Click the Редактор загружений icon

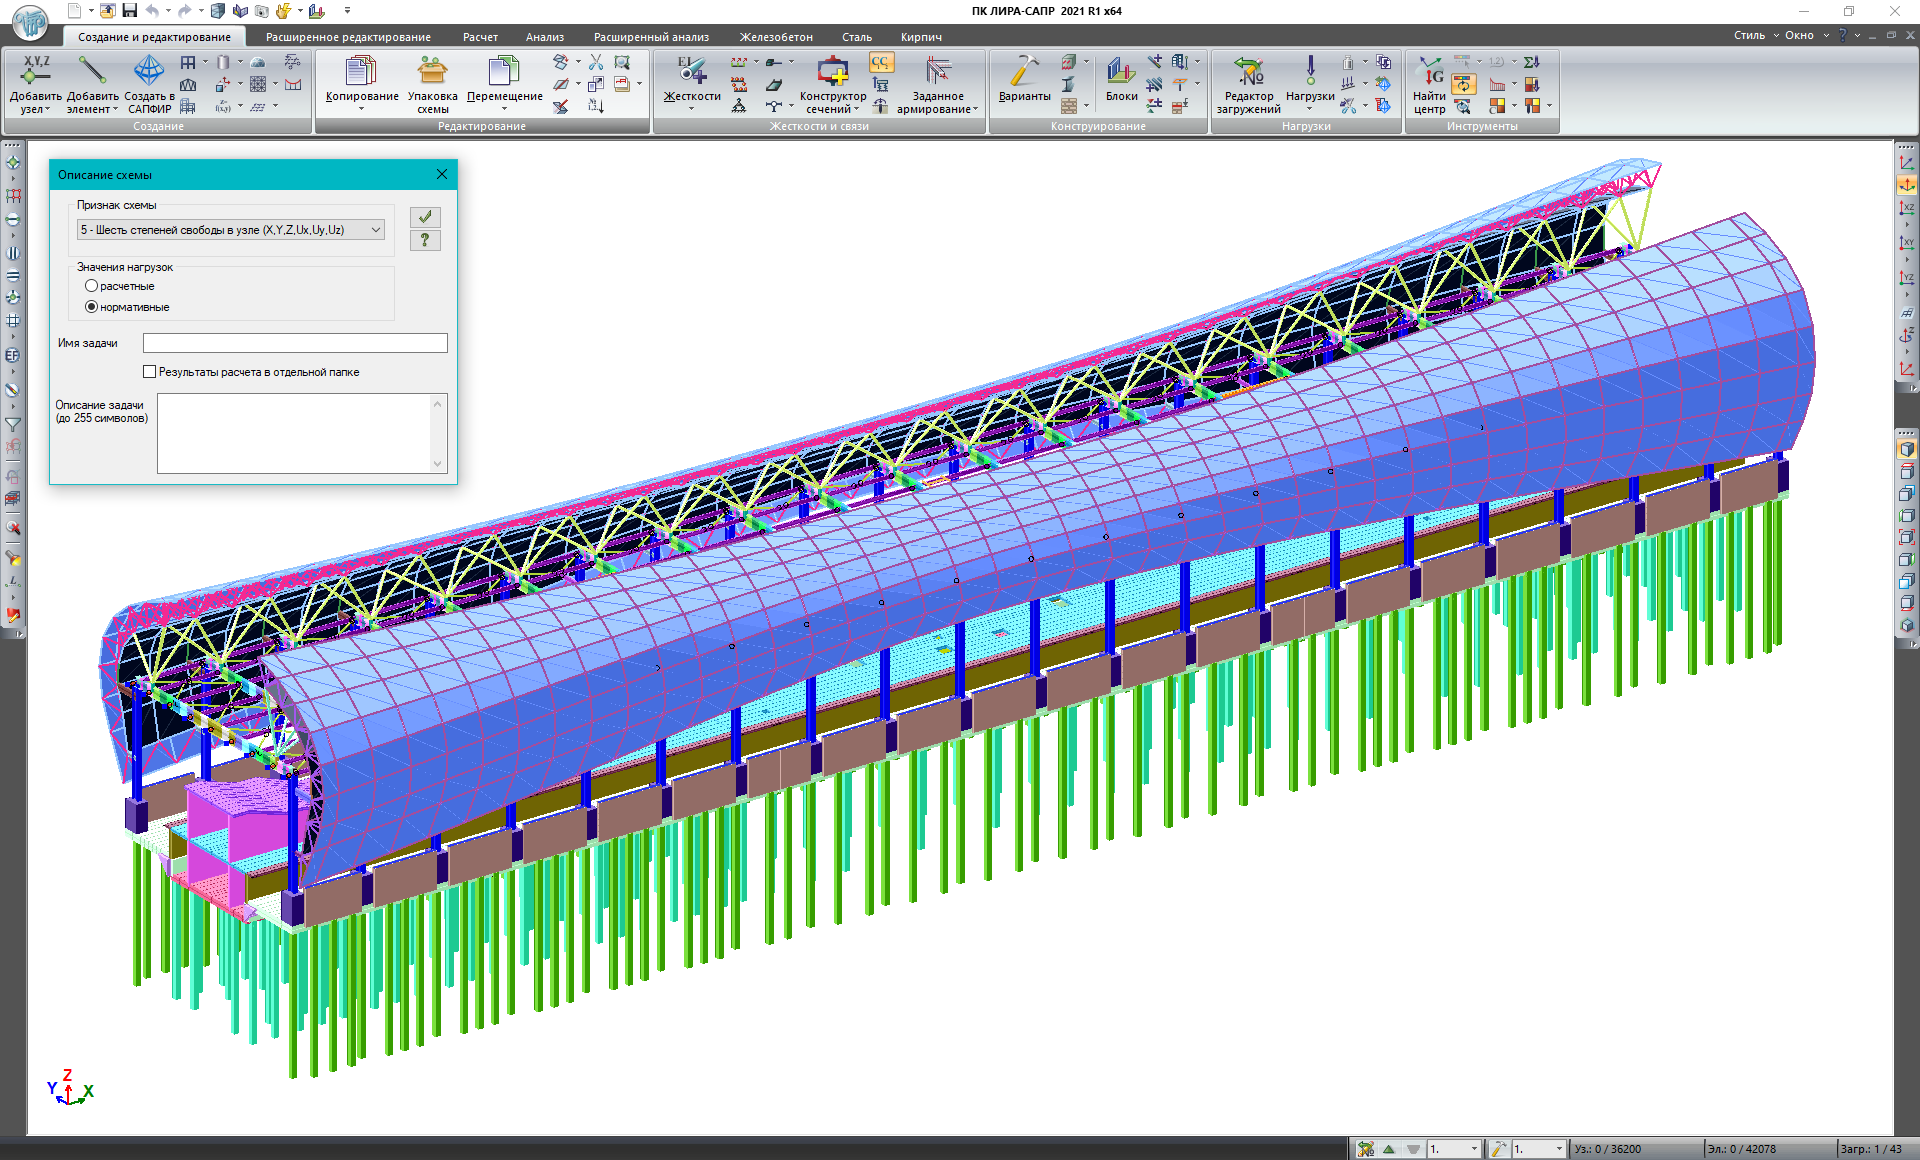click(1248, 71)
